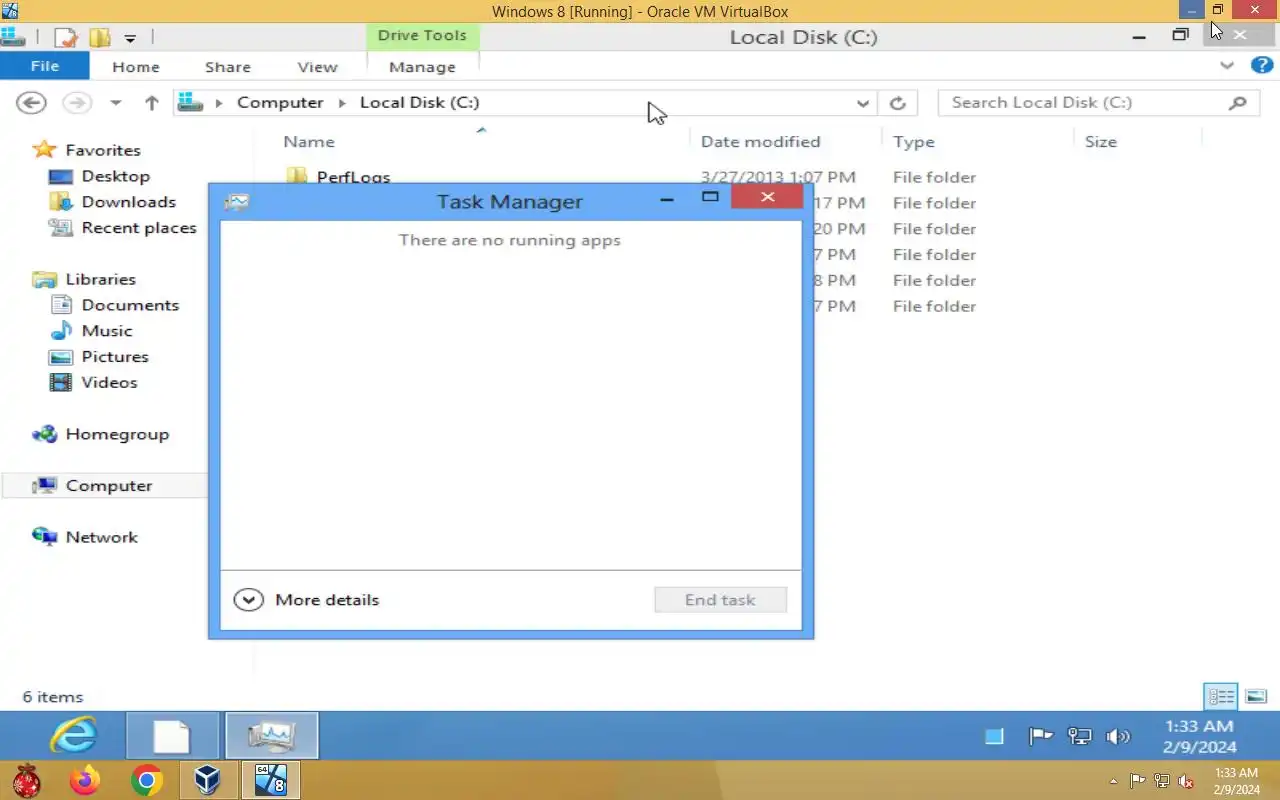
Task: Open the address bar history dropdown
Action: 862,103
